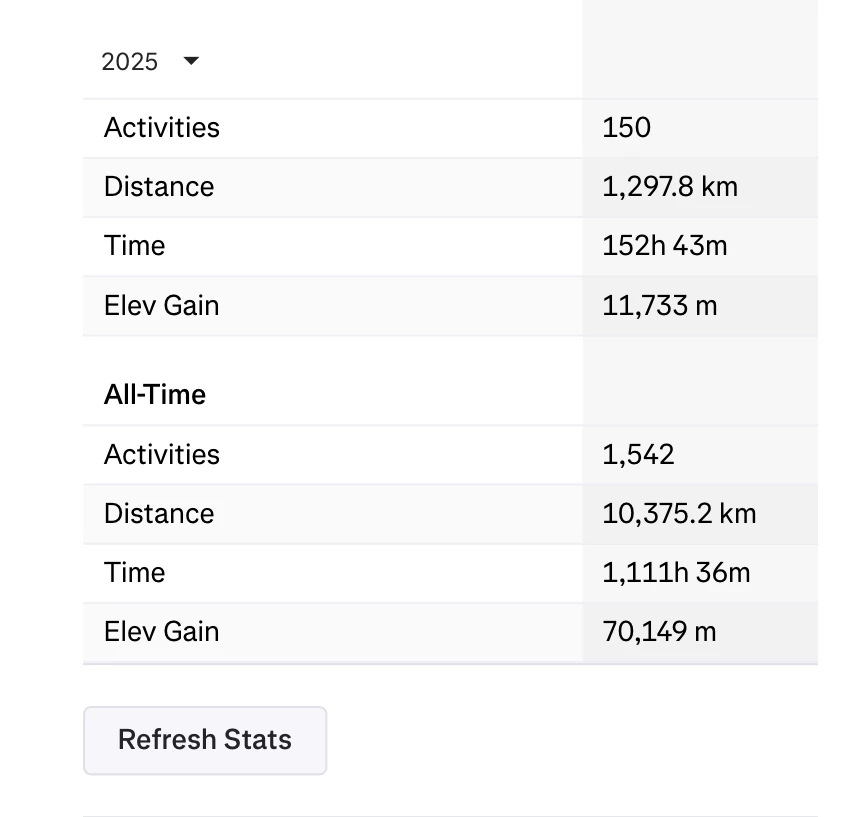Viewport: 852px width, 817px height.
Task: Click the 11,733 m elevation value
Action: tap(660, 305)
